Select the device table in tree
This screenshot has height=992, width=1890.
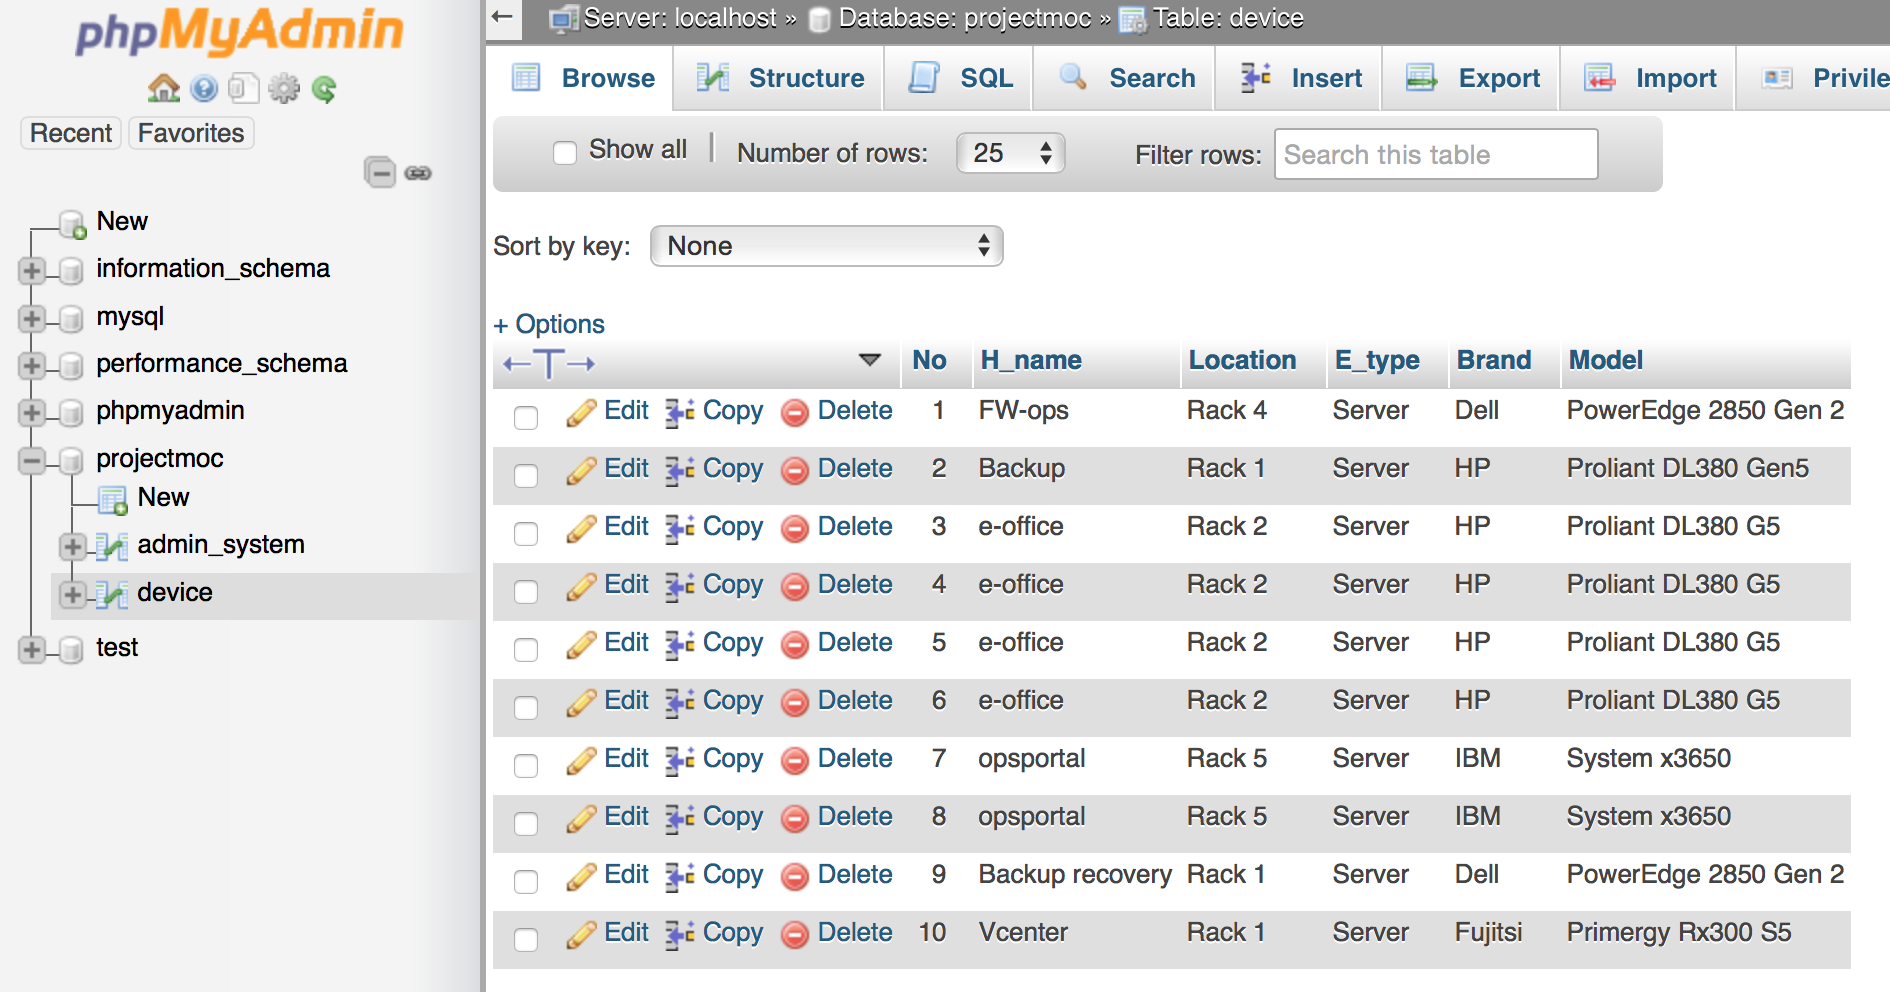click(x=175, y=592)
